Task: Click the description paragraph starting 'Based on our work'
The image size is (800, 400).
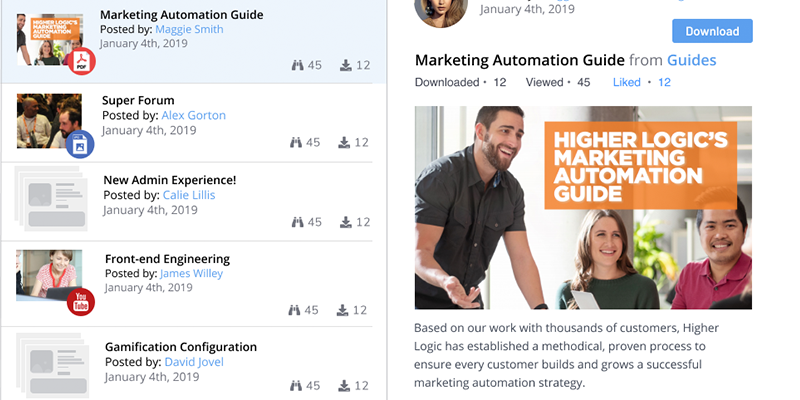Action: tap(567, 355)
